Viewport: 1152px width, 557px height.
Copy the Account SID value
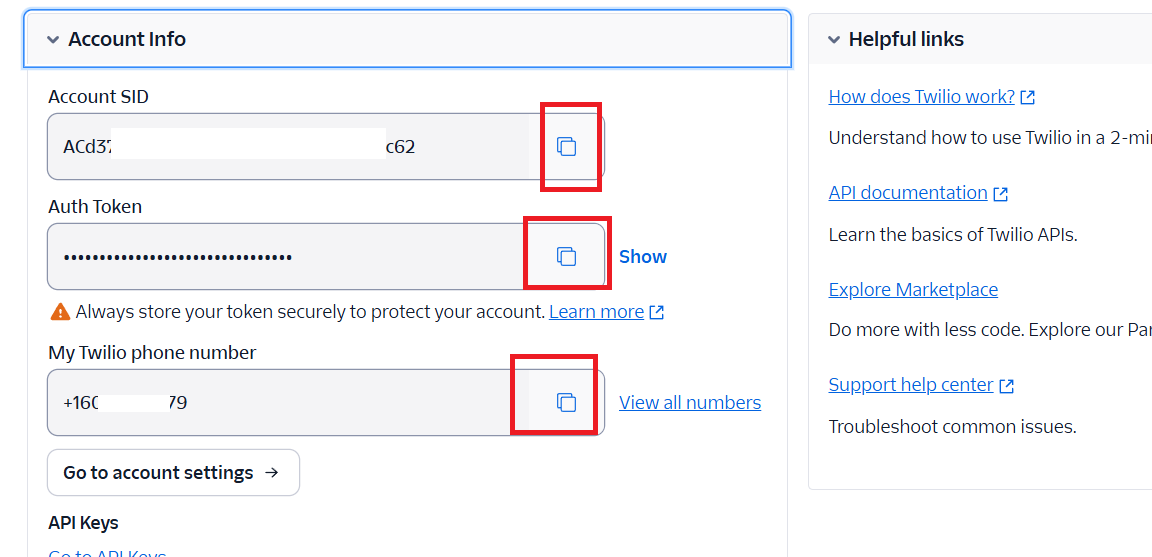tap(566, 147)
